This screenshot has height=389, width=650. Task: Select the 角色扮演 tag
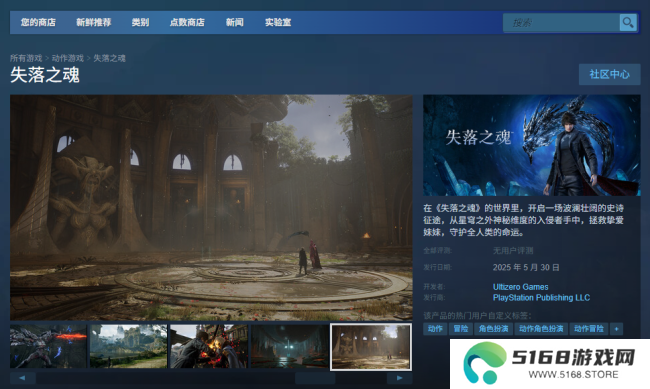point(493,329)
